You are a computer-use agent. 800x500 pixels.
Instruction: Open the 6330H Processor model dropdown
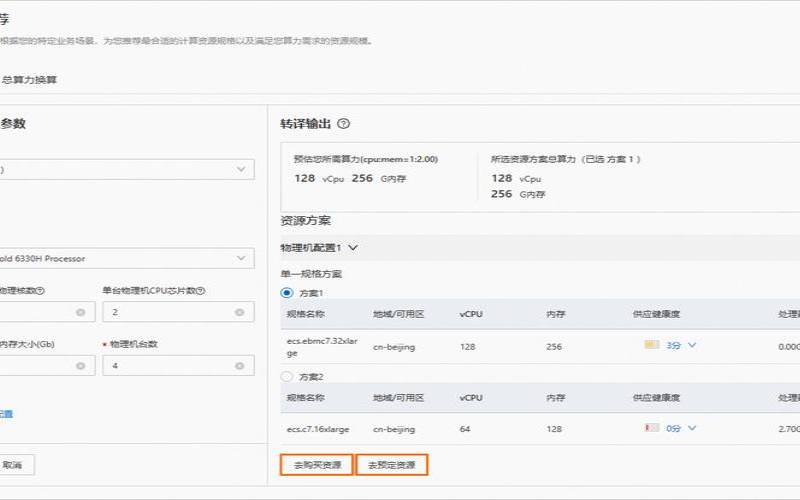point(240,259)
